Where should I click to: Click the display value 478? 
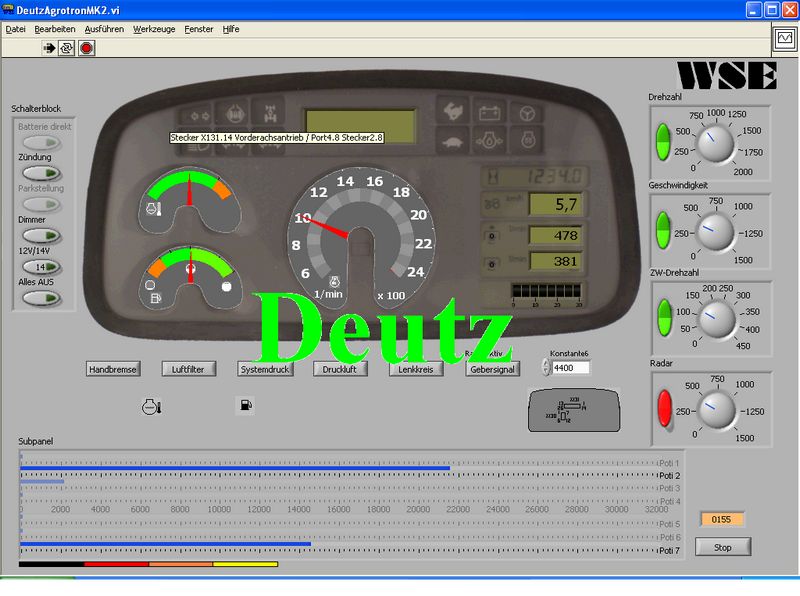click(x=556, y=235)
